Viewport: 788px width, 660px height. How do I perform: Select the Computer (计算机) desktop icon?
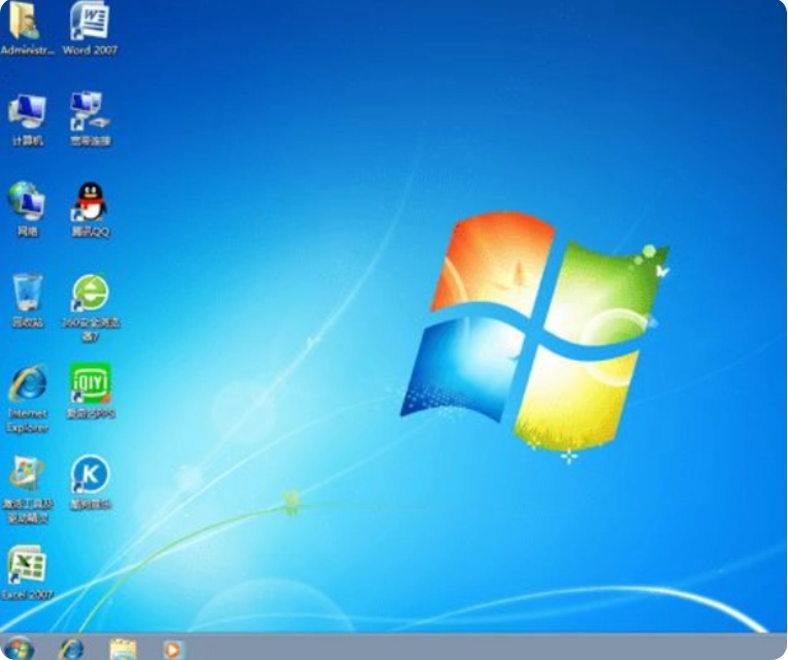(27, 111)
